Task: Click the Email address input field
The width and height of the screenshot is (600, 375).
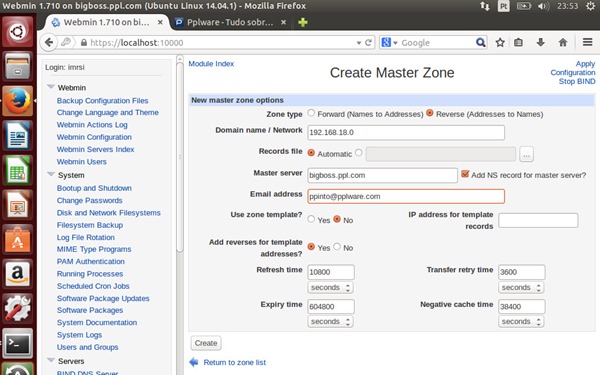Action: coord(406,196)
